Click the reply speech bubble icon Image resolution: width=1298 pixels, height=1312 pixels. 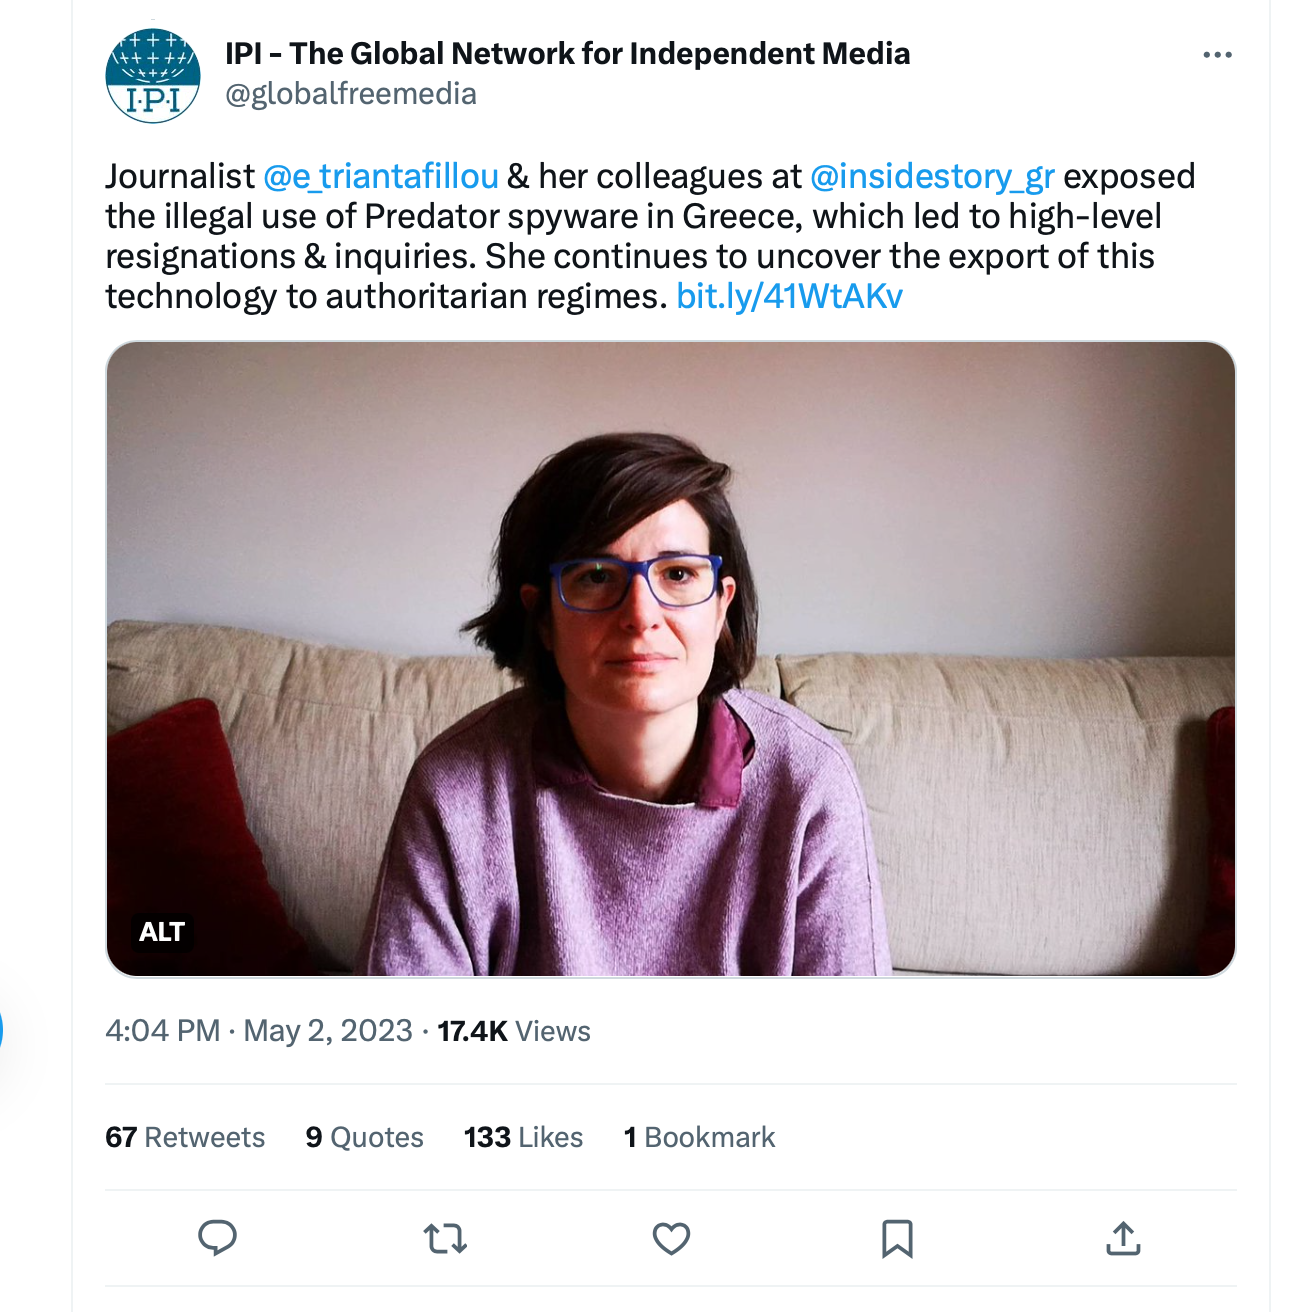coord(217,1238)
